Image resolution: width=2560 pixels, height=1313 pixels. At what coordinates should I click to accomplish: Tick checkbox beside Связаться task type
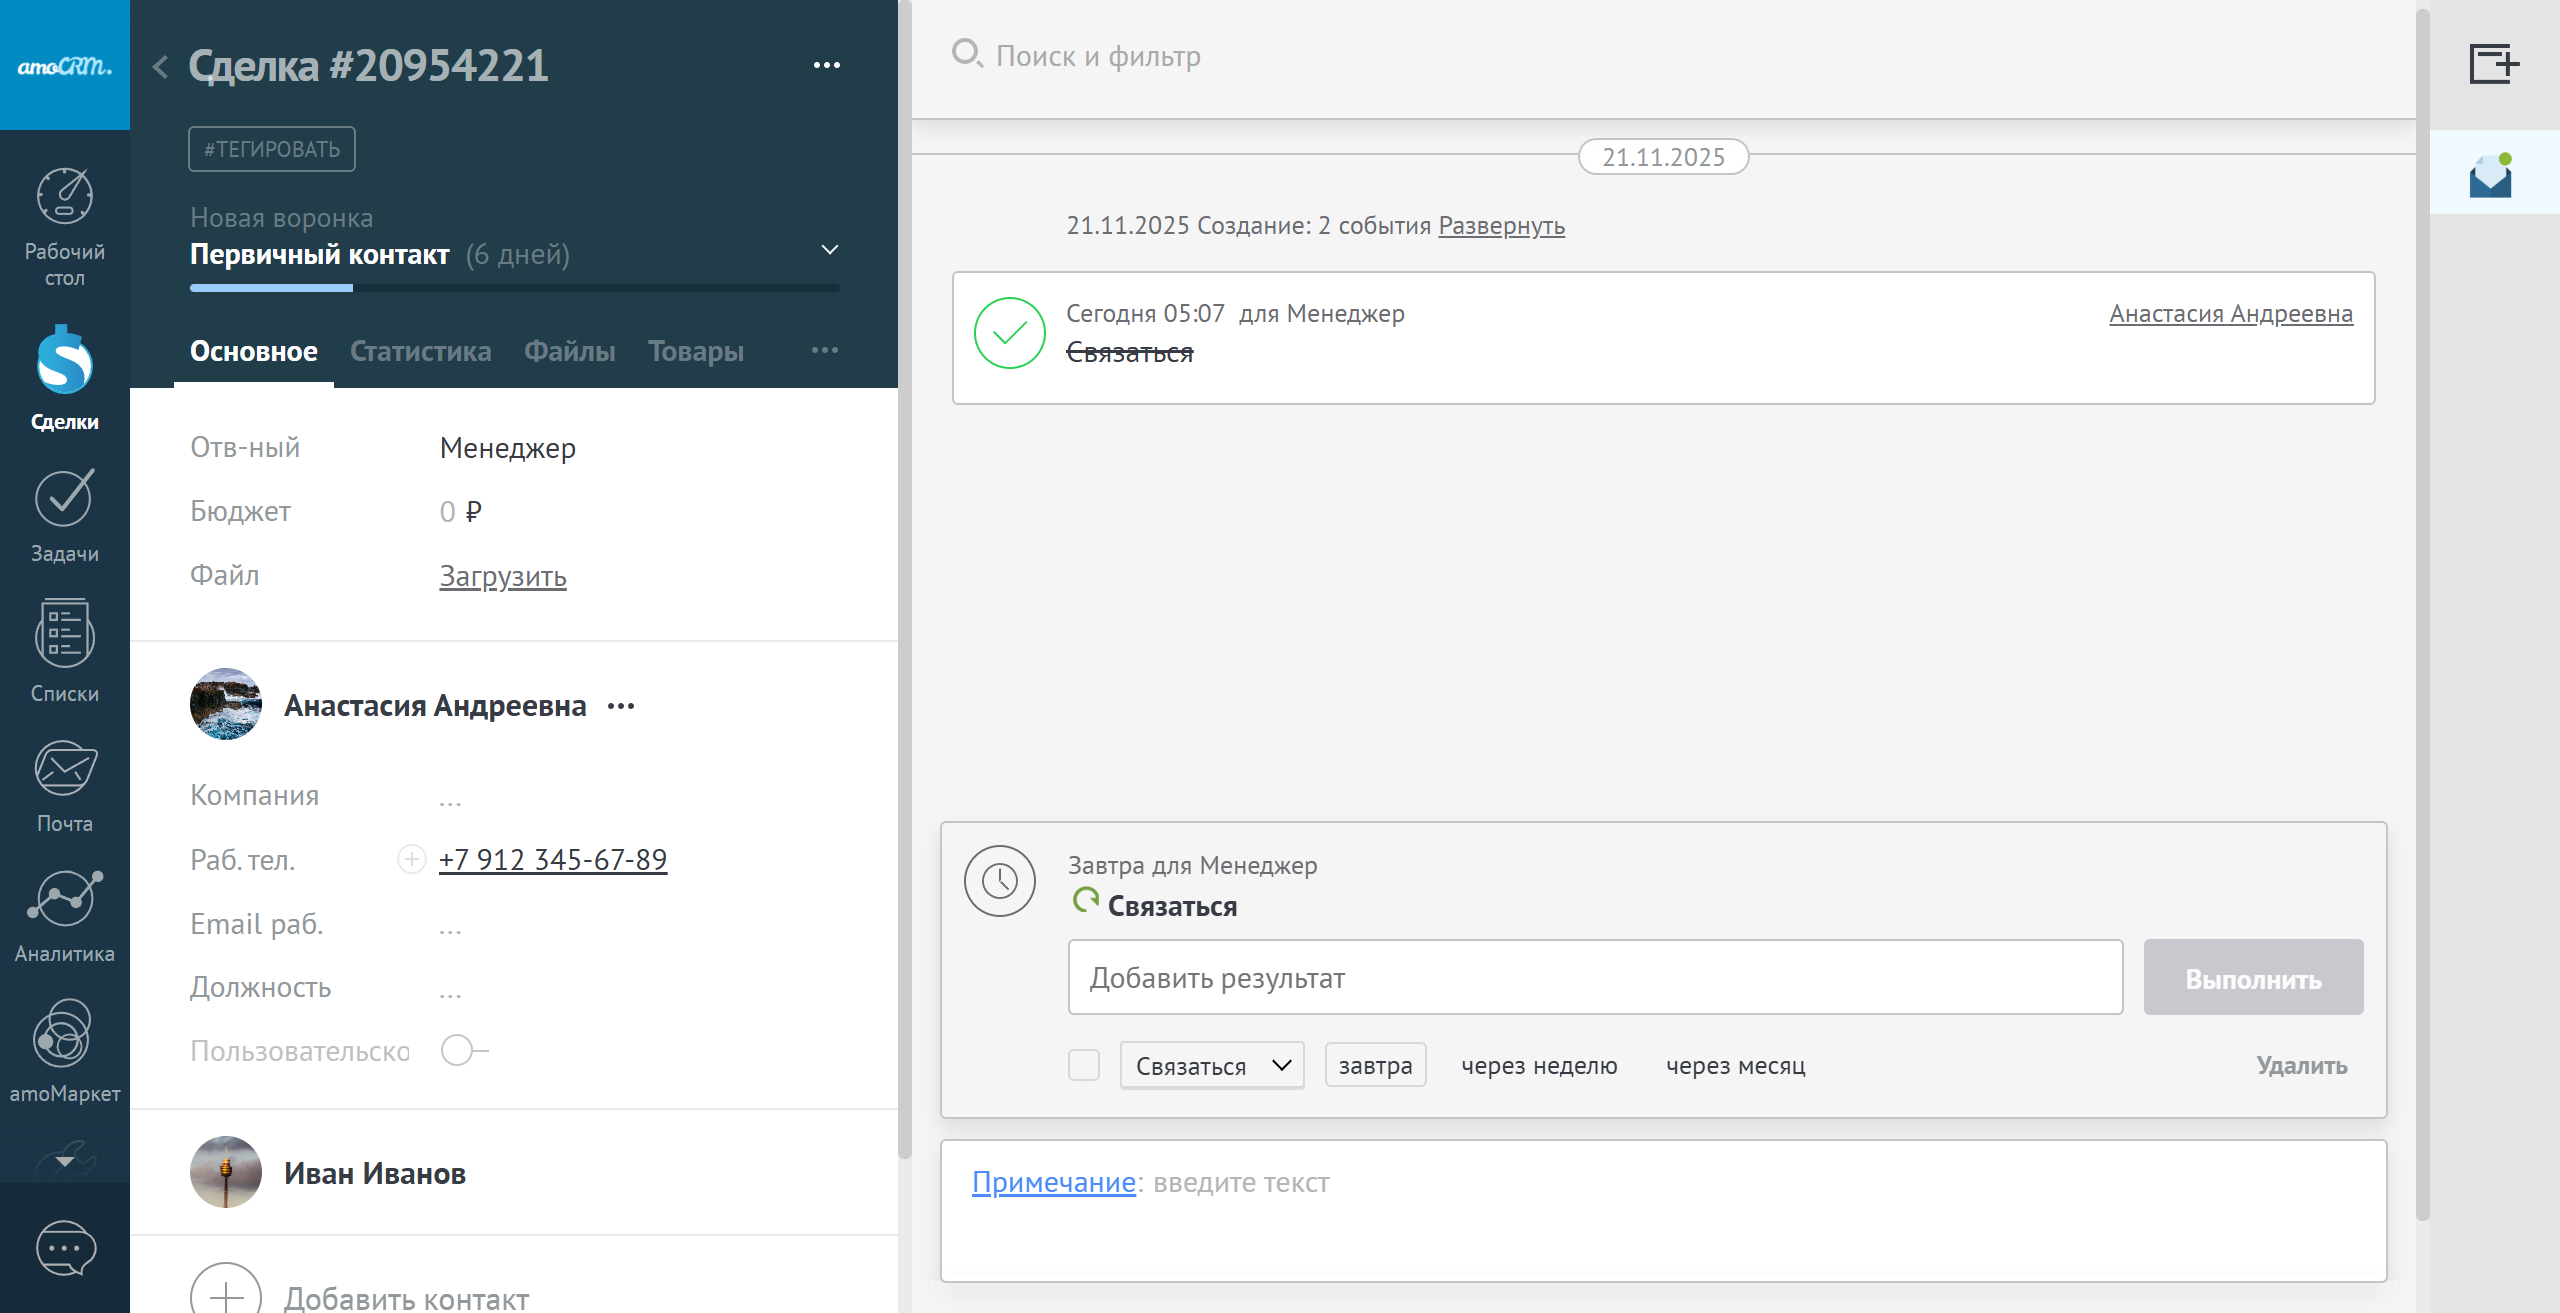(x=1084, y=1065)
